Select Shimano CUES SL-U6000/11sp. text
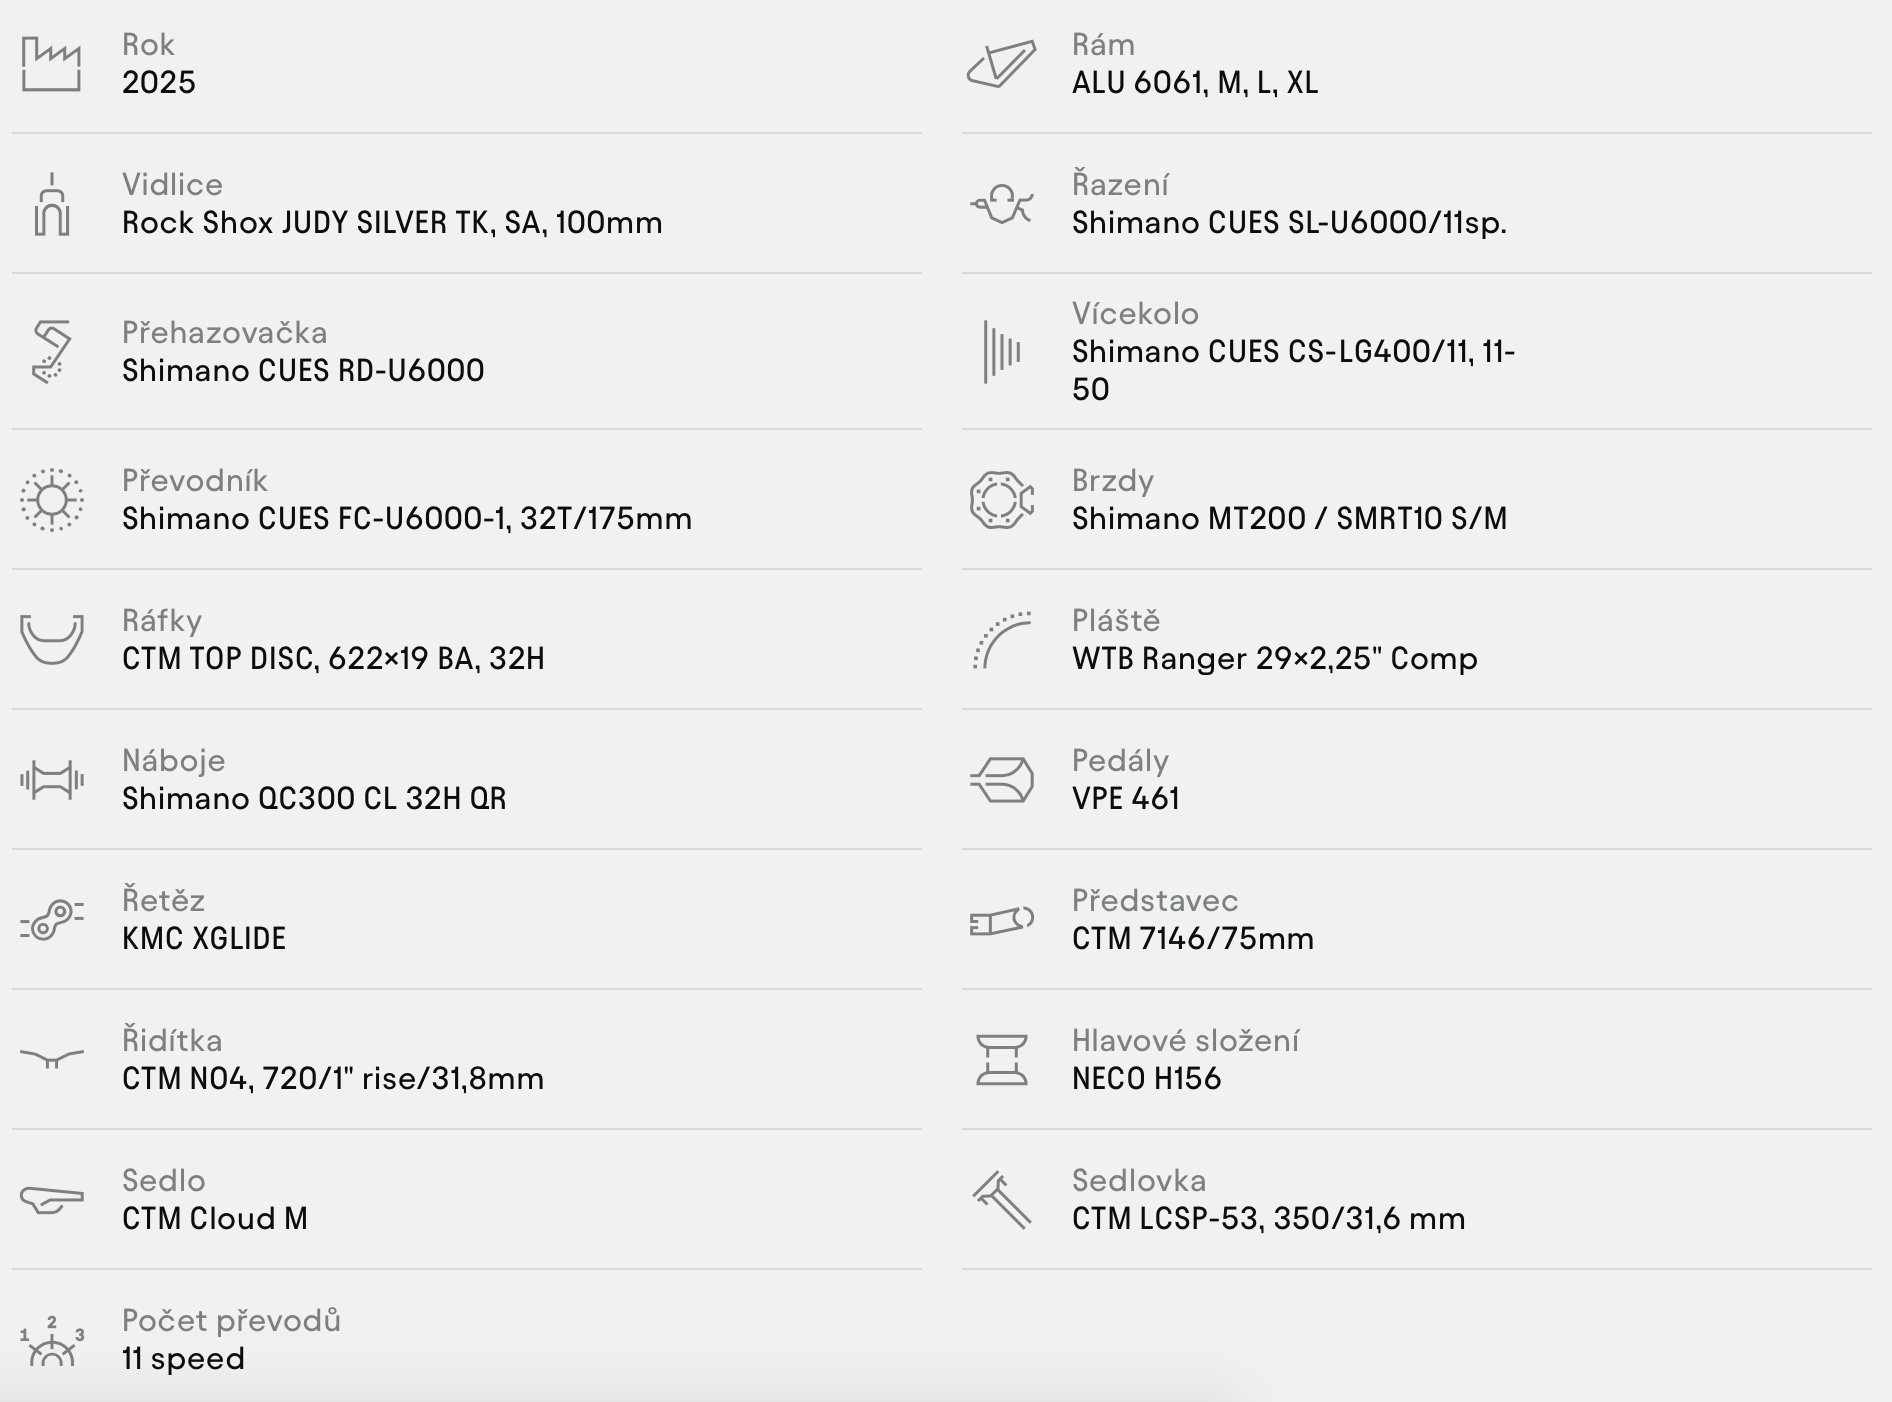The image size is (1892, 1402). (x=1289, y=222)
